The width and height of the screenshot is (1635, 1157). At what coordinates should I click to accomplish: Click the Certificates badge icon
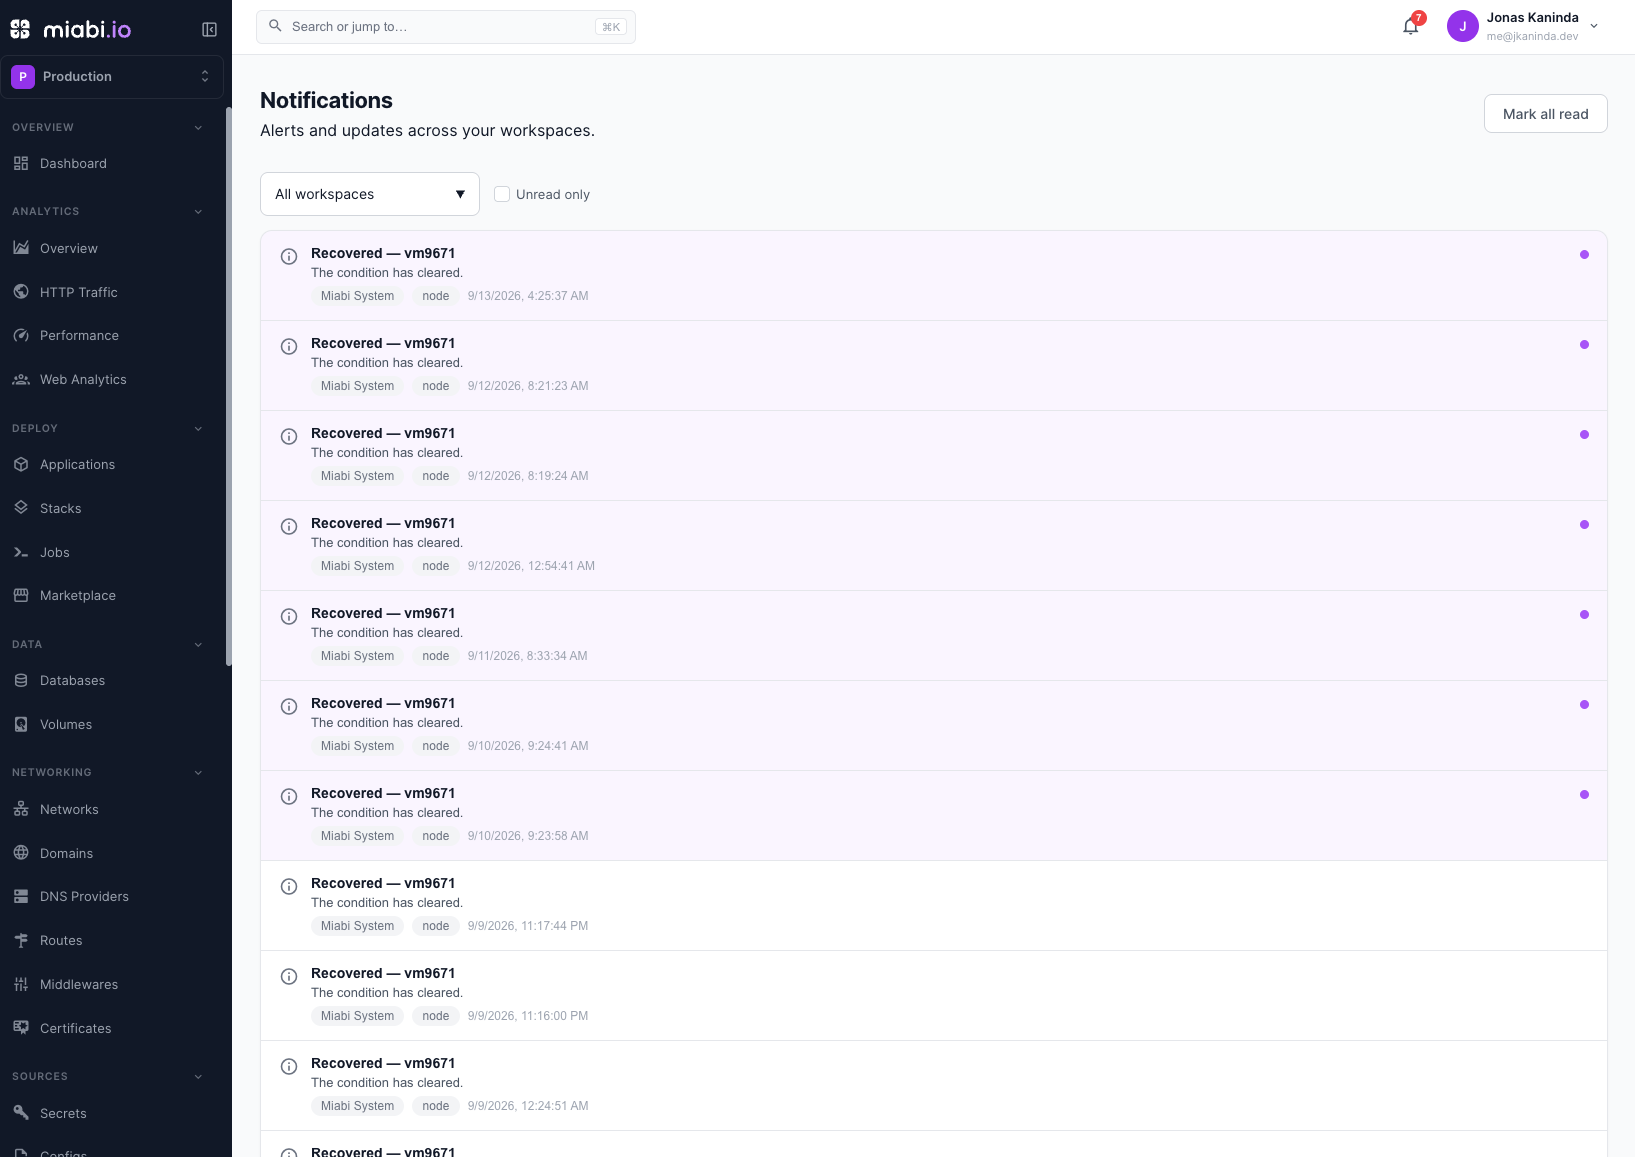21,1028
